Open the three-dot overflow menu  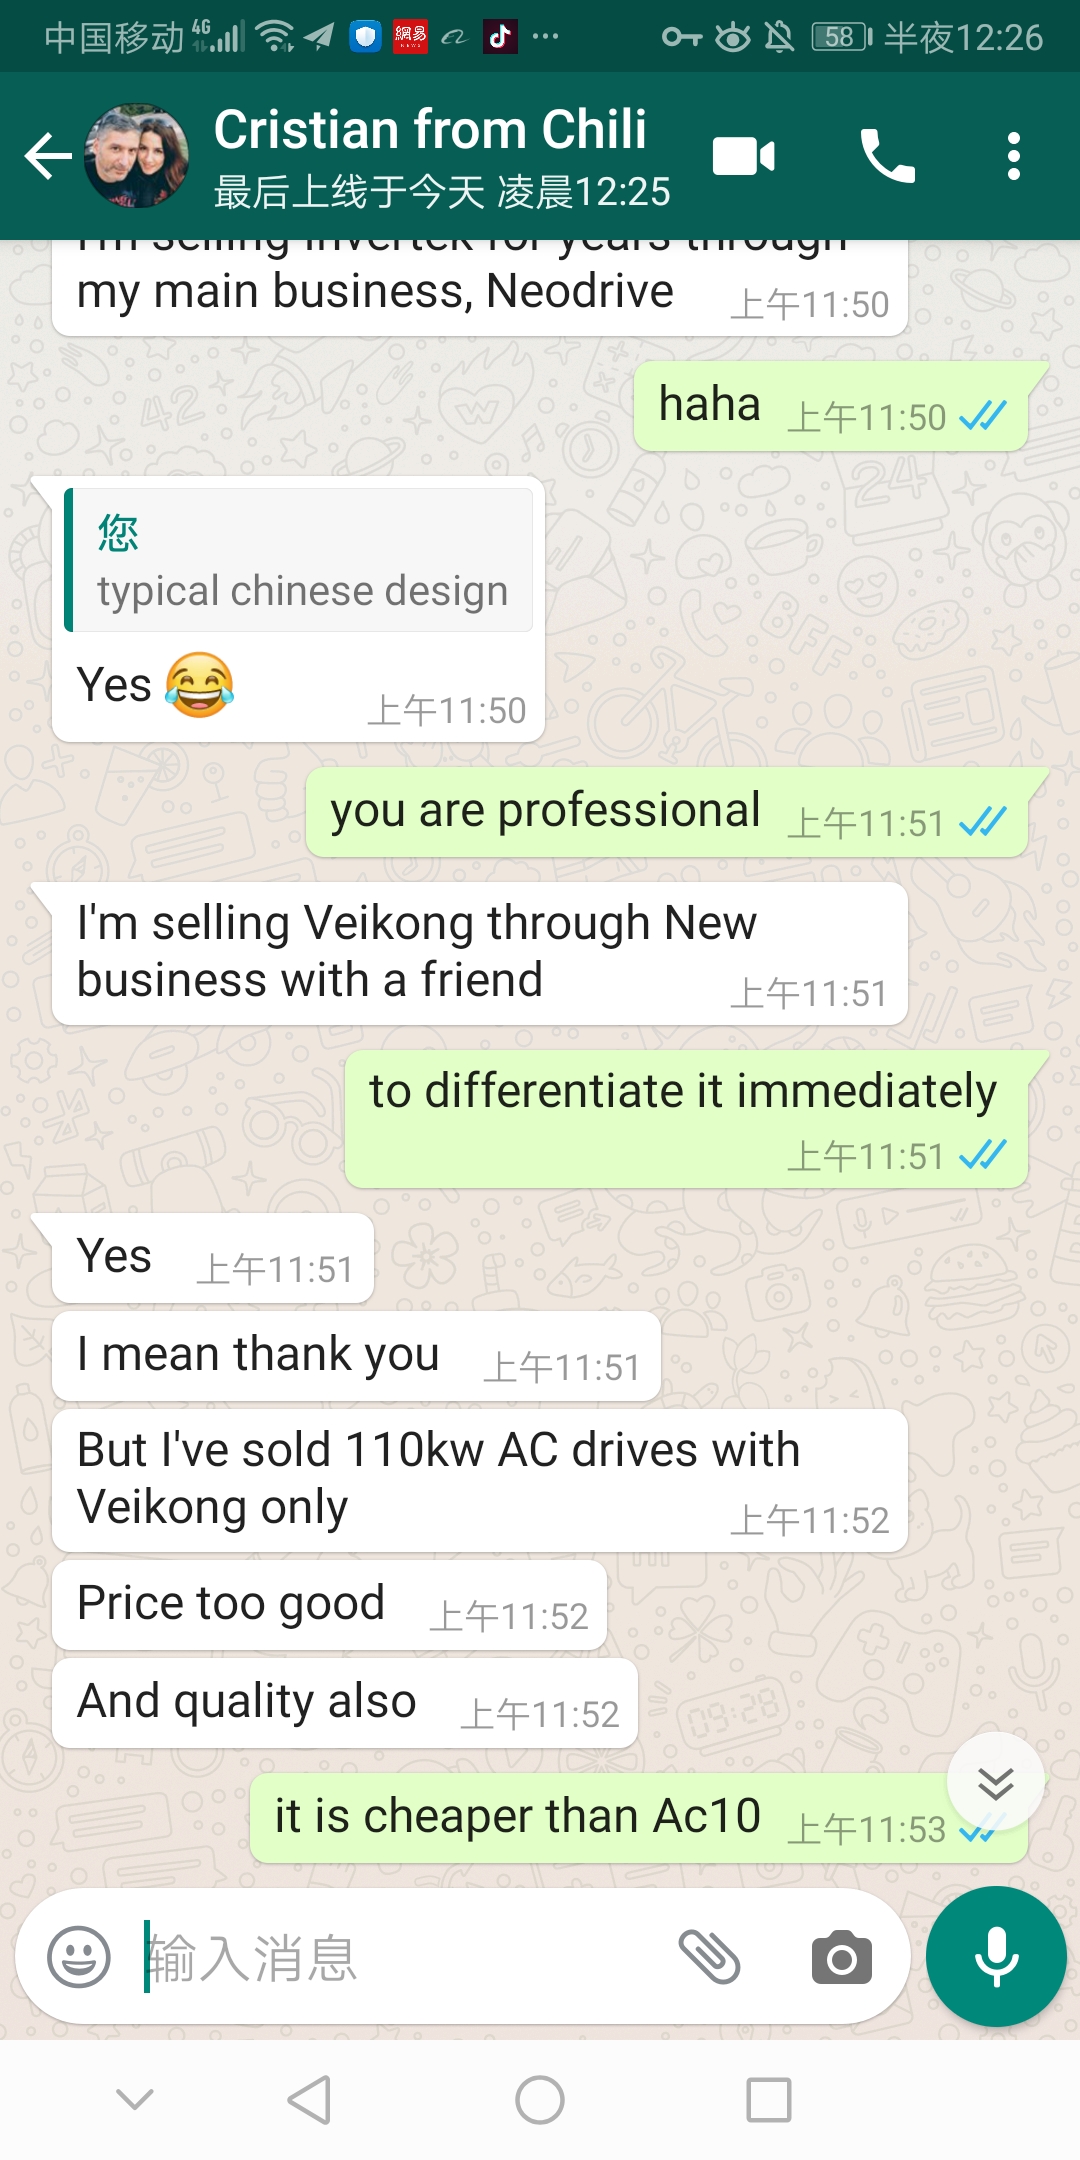pyautogui.click(x=1014, y=156)
